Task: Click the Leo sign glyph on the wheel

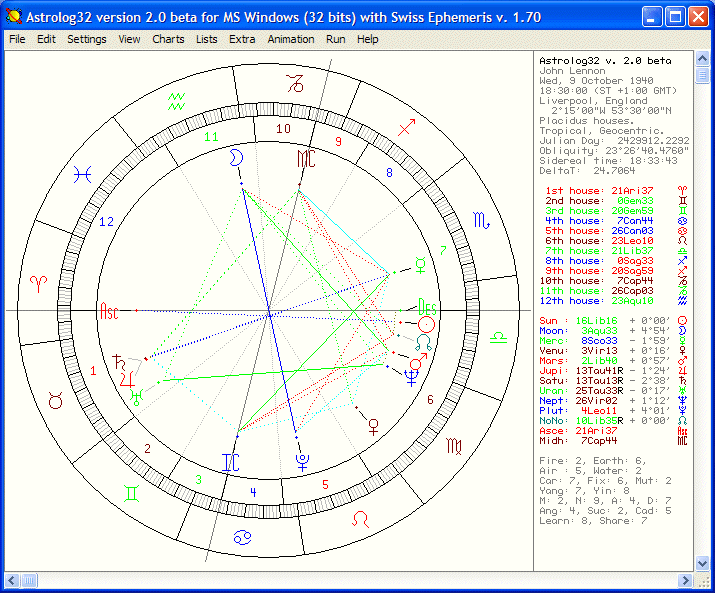Action: 360,519
